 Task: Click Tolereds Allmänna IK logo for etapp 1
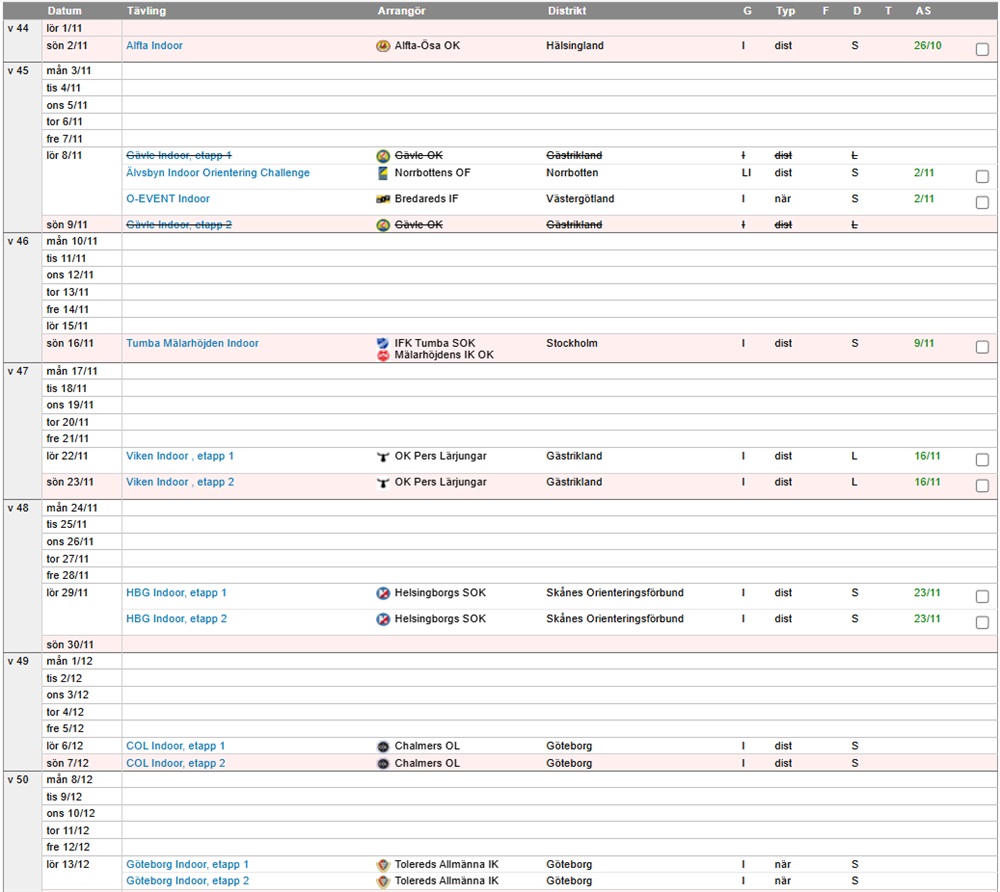pyautogui.click(x=382, y=865)
